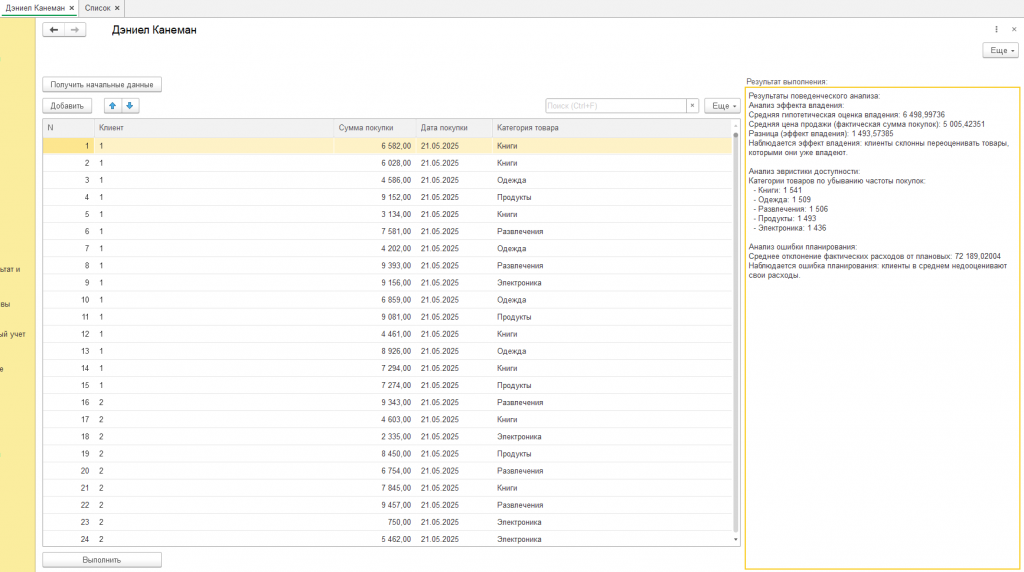Select the cell with sum 6 582,00

point(375,146)
